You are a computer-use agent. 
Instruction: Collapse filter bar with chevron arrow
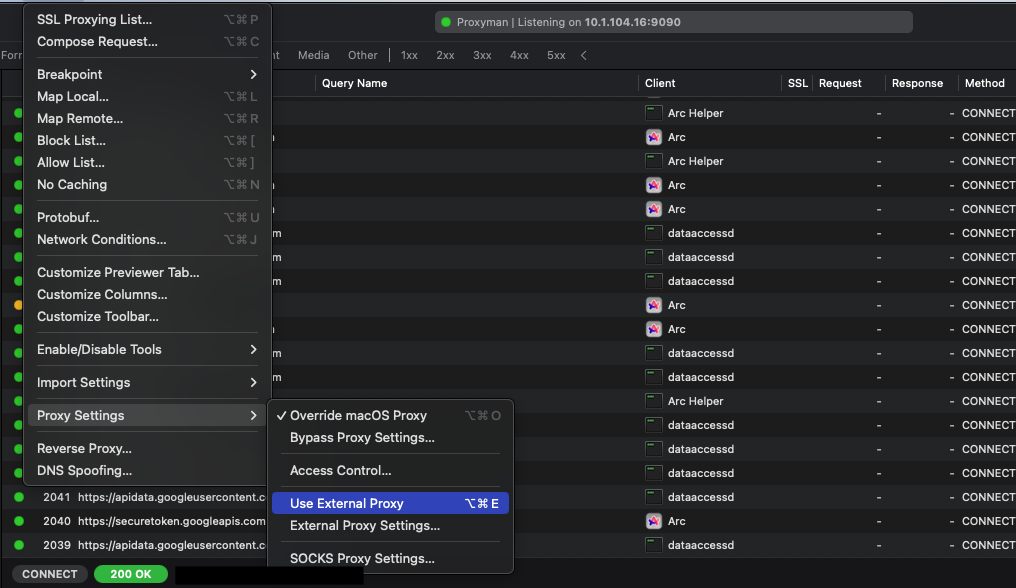coord(584,56)
